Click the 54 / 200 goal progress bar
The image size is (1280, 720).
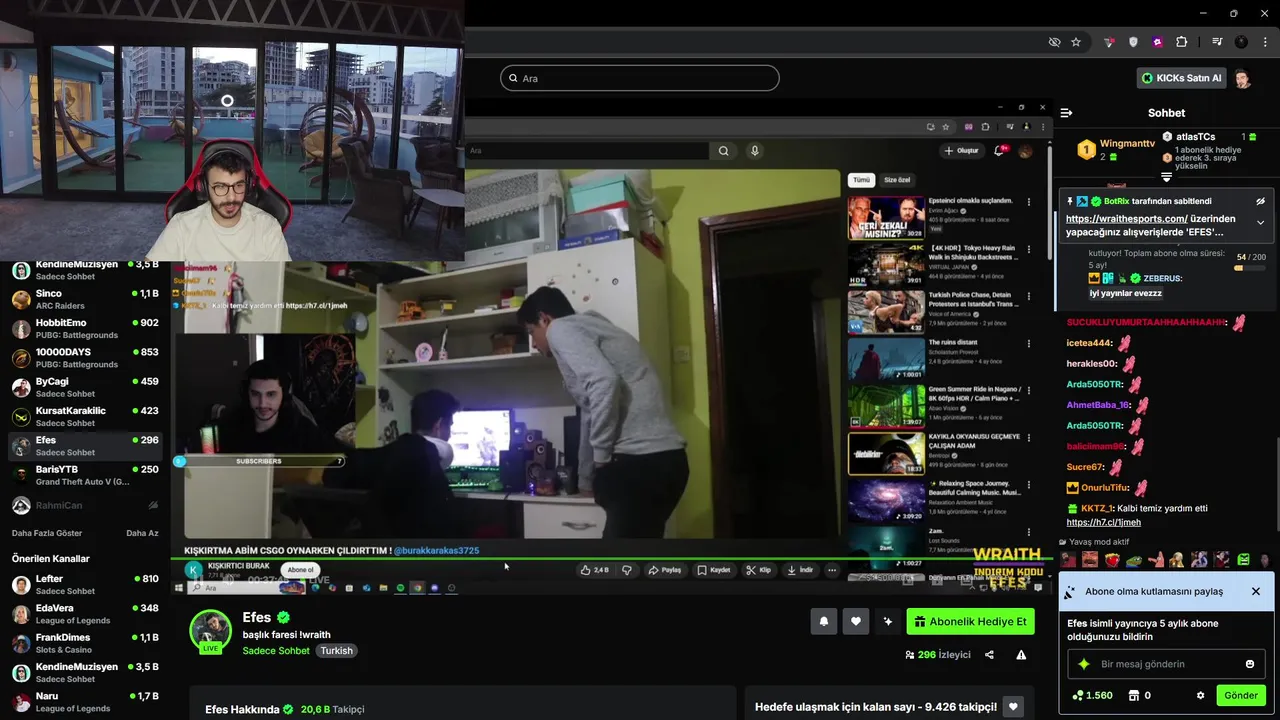tap(1250, 268)
